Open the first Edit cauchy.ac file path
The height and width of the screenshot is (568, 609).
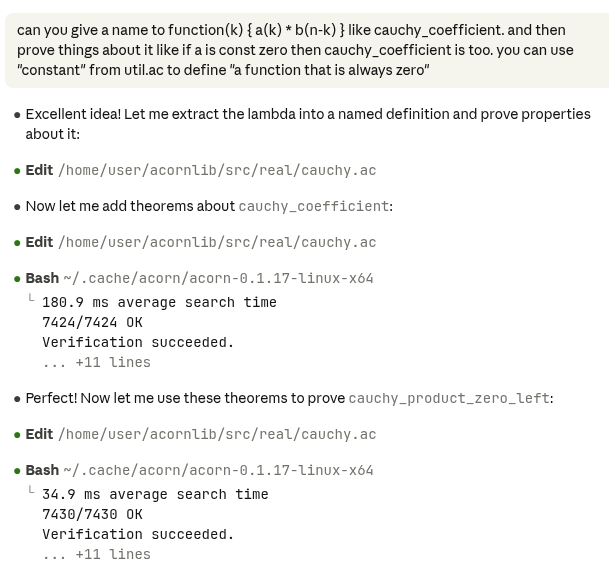point(217,171)
